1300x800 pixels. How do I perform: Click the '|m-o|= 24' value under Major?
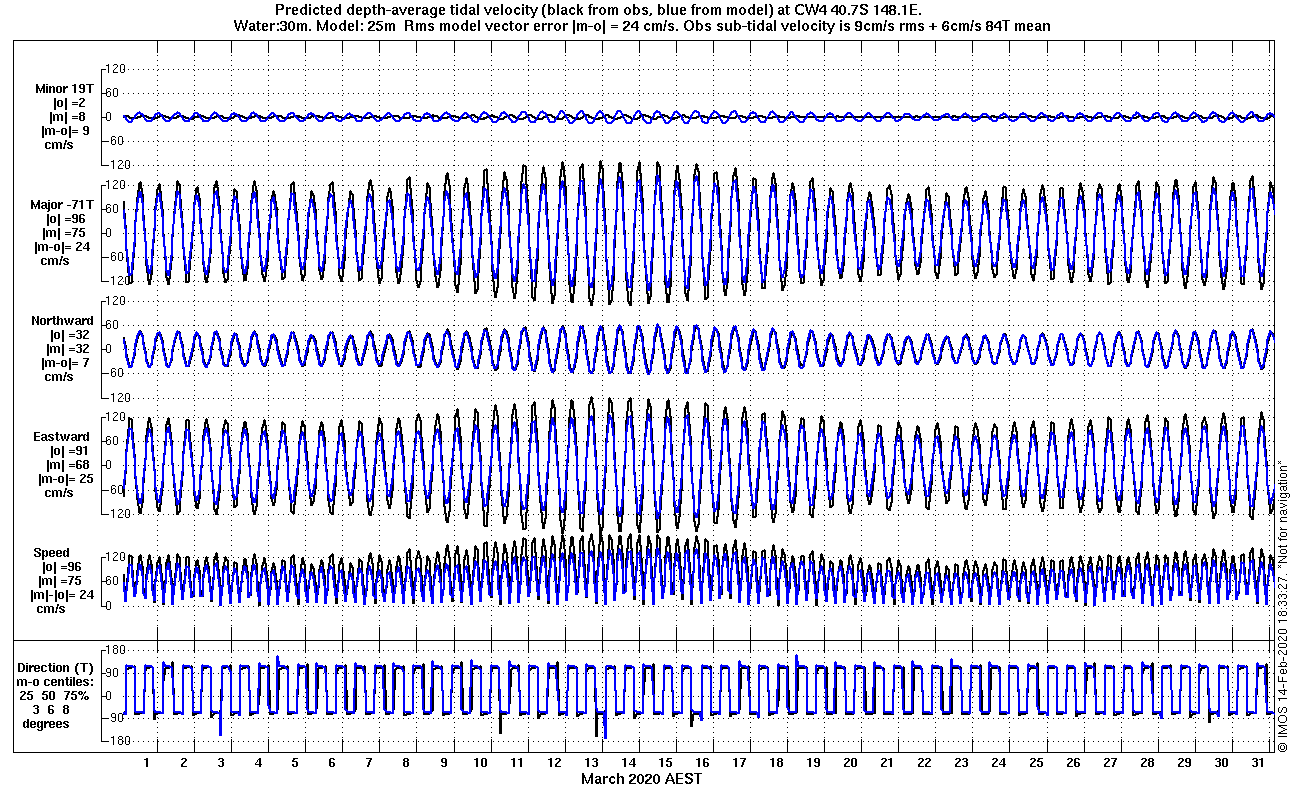coord(63,247)
